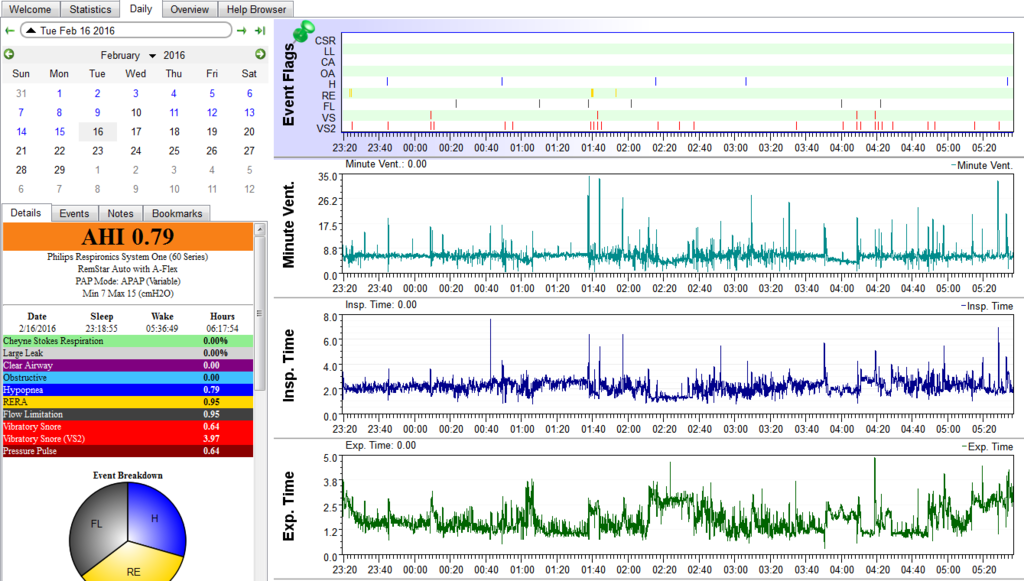The image size is (1024, 581).
Task: Click the Hypopnea row in details
Action: [x=128, y=390]
